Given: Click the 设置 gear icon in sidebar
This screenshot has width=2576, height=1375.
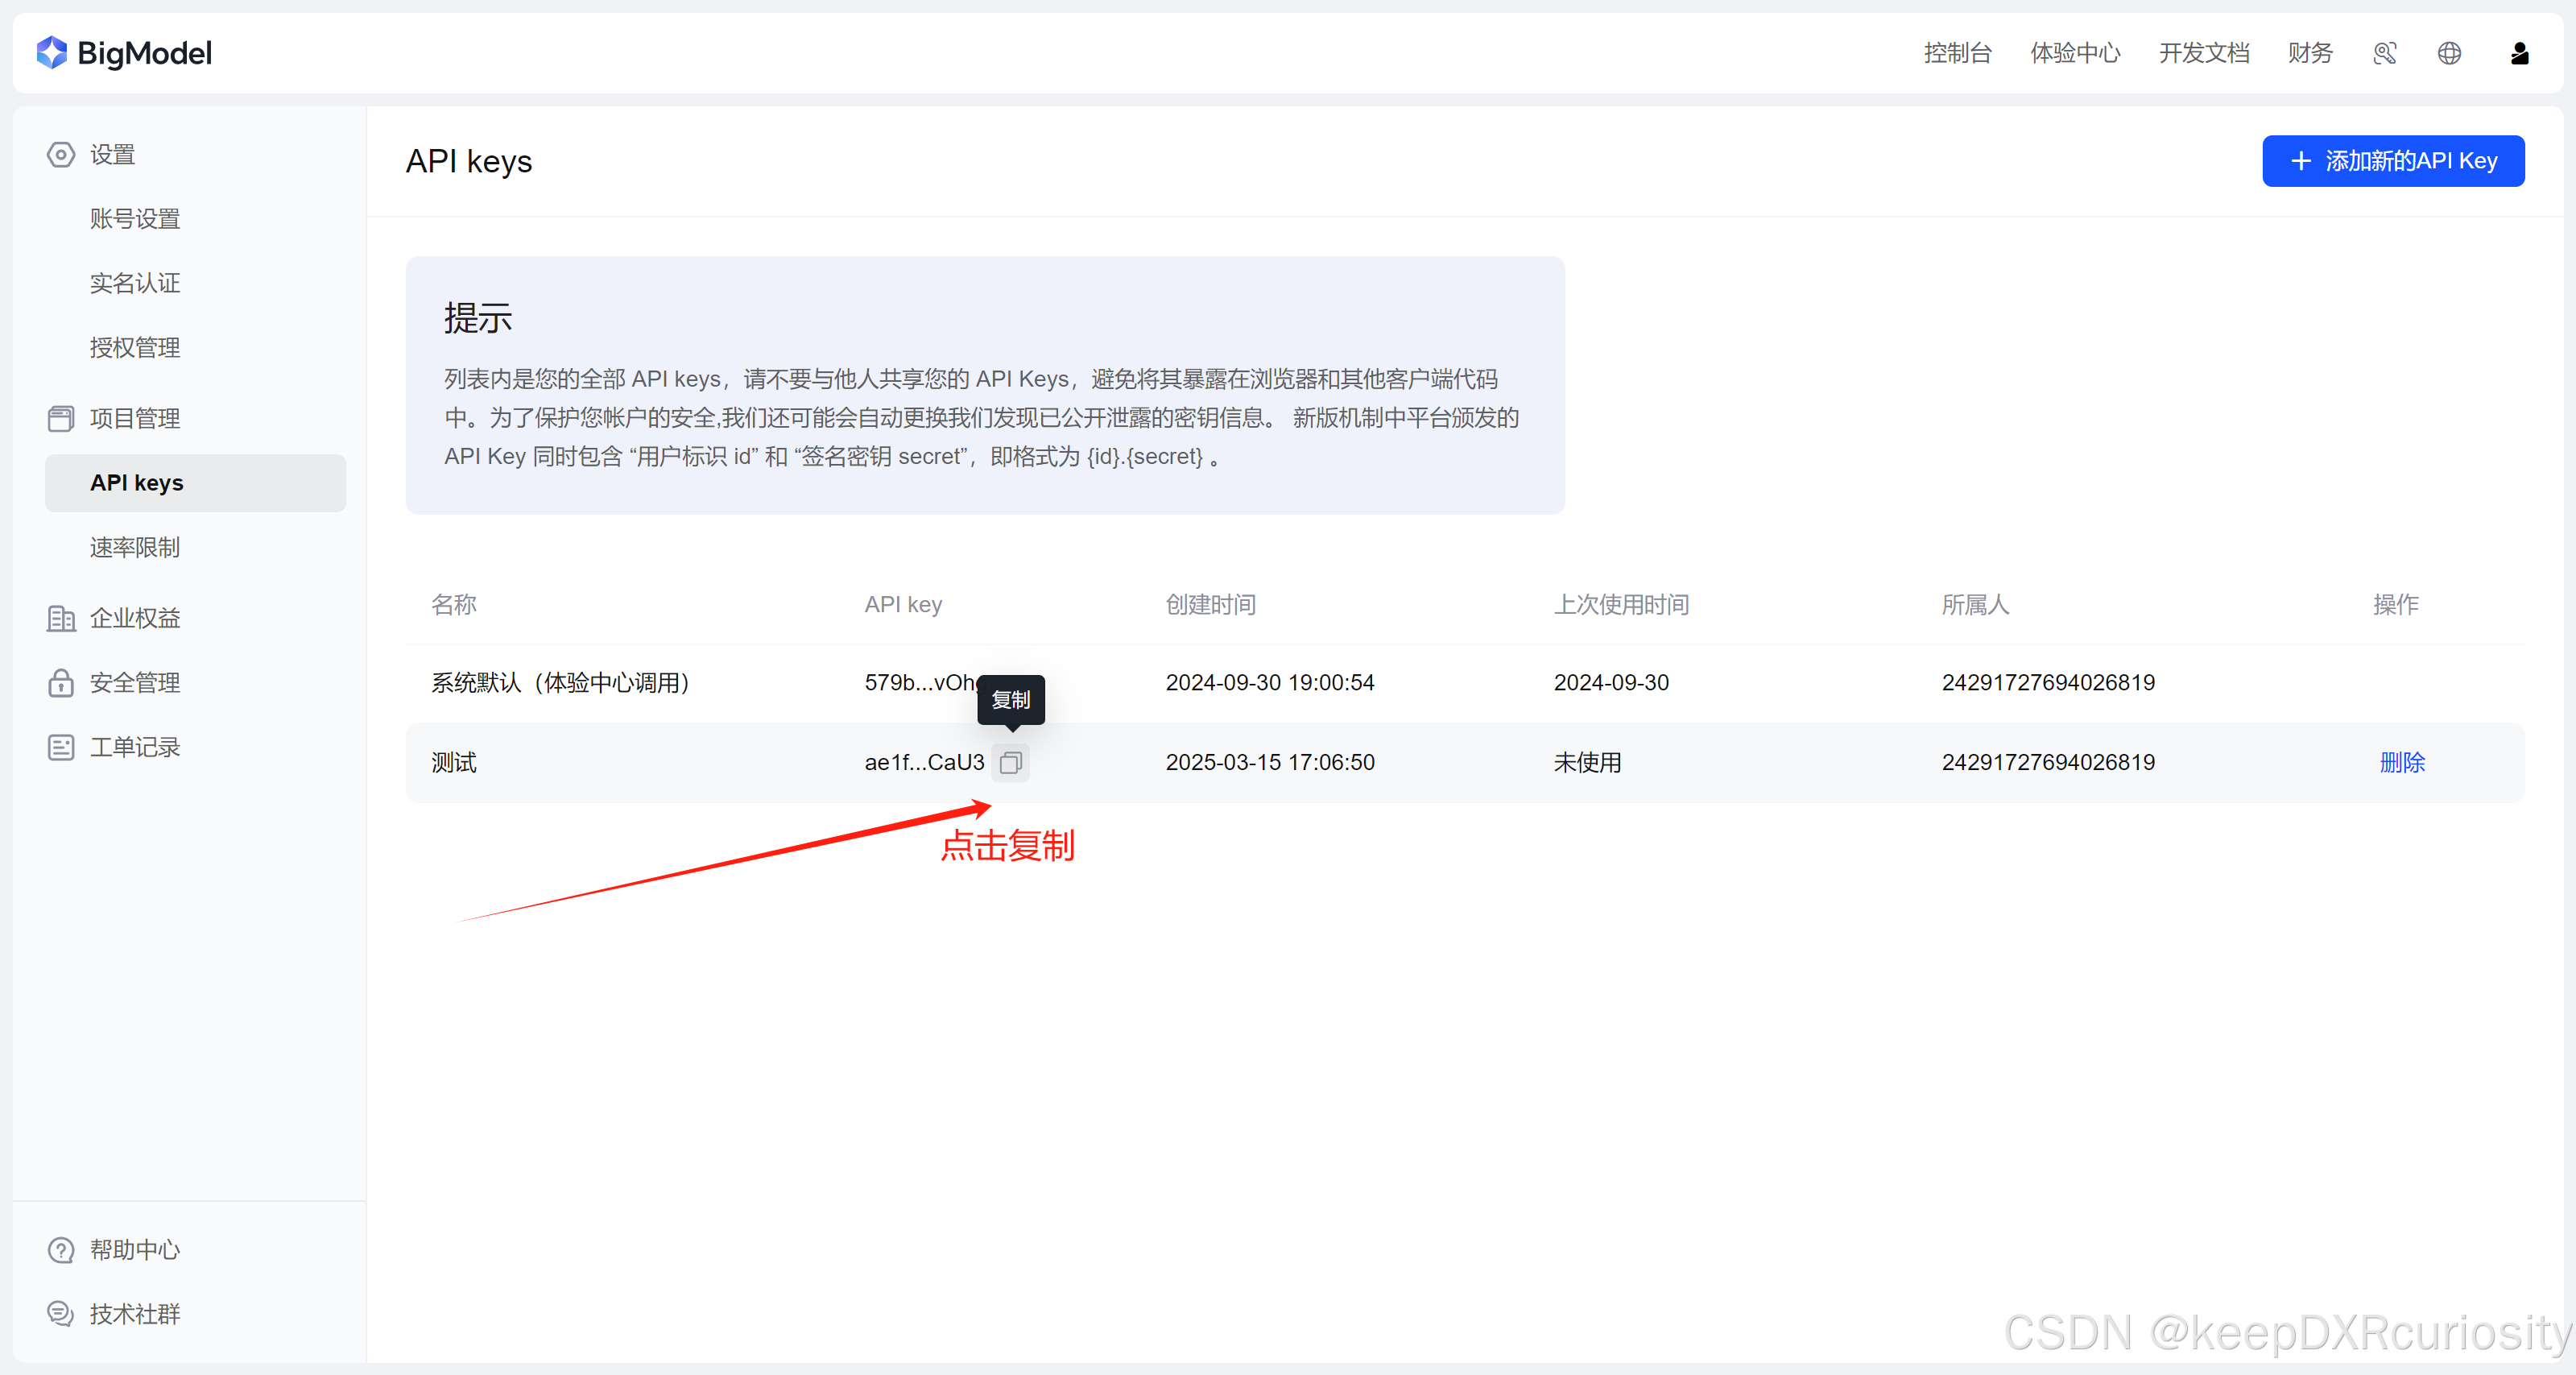Looking at the screenshot, I should pos(61,155).
